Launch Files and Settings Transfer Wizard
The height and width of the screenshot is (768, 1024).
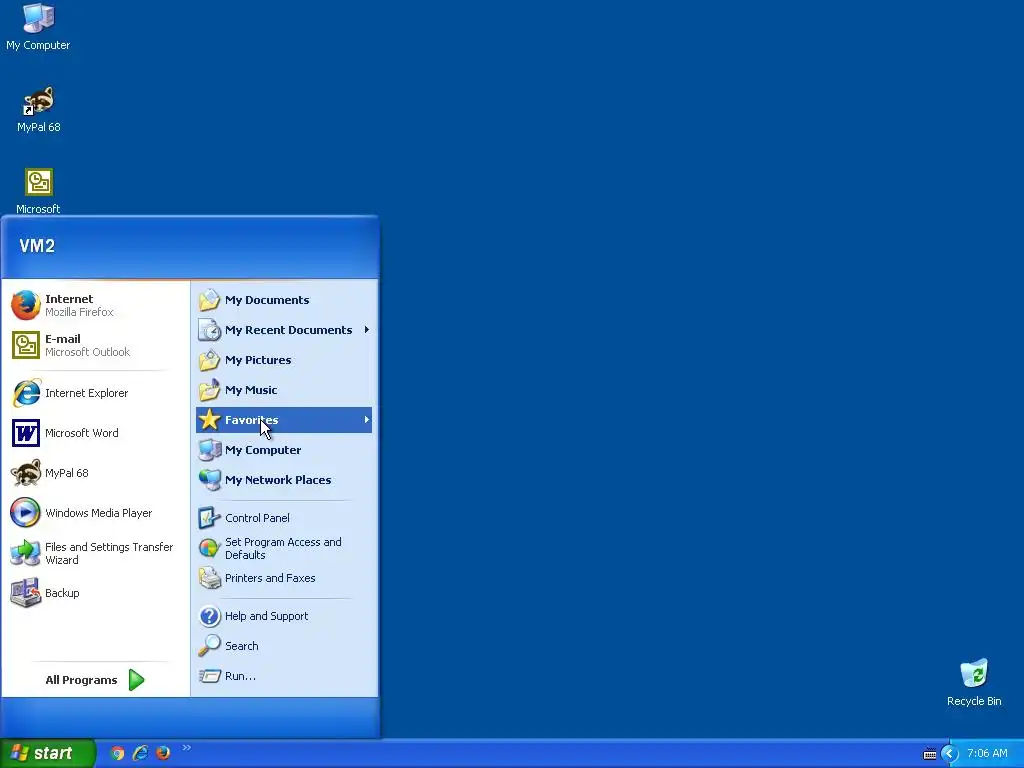[x=95, y=553]
